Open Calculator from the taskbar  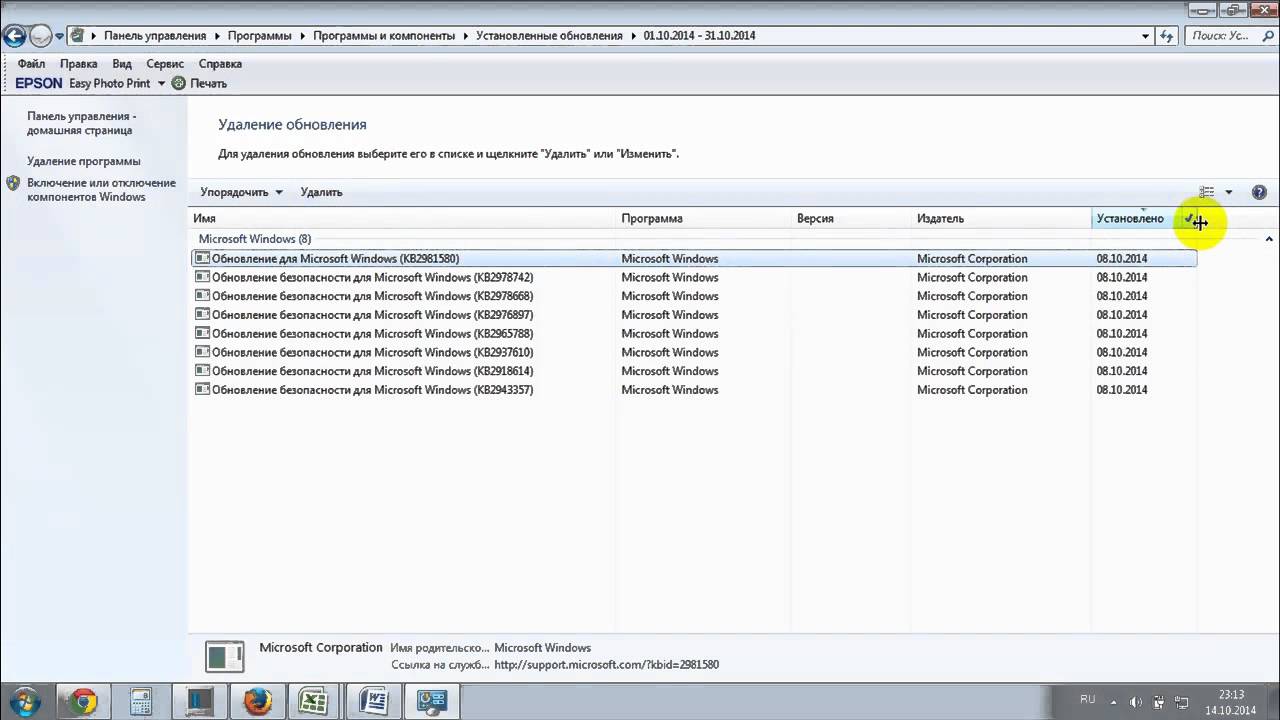[x=141, y=701]
